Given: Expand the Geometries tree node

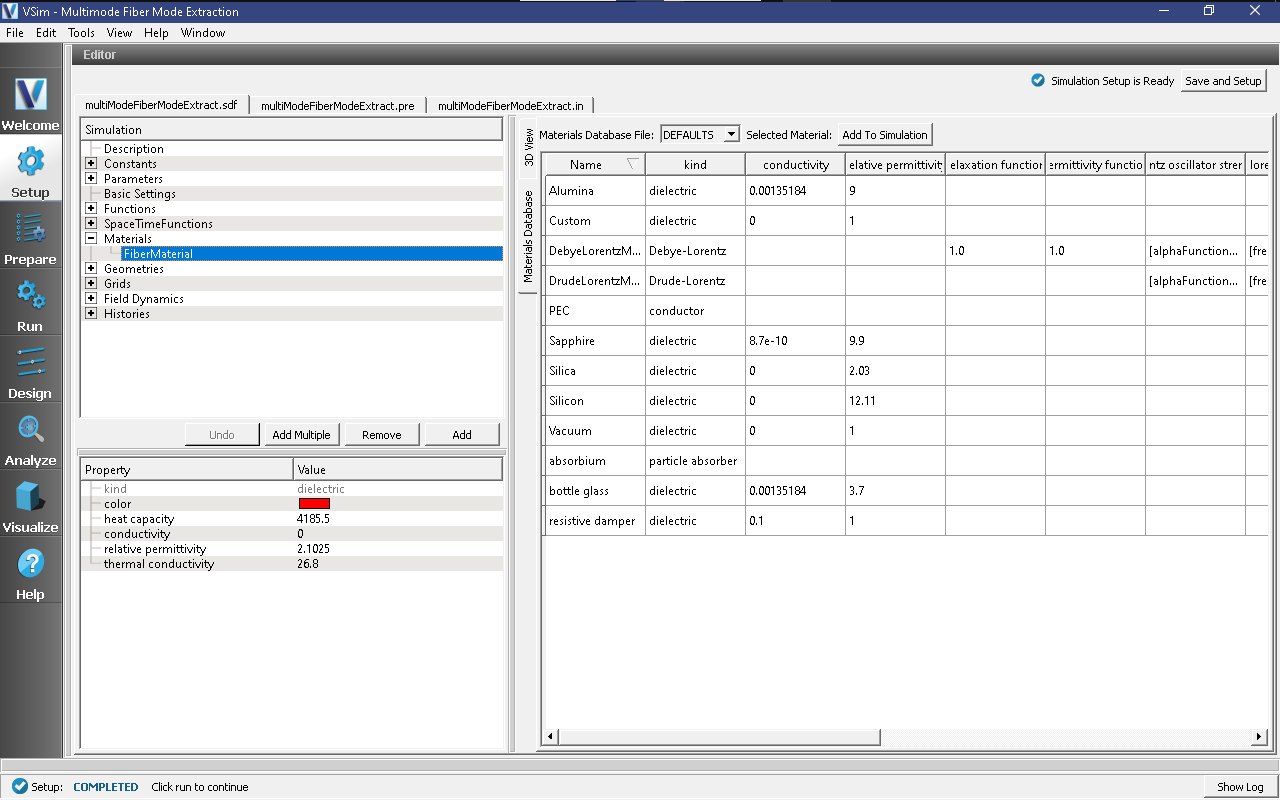Looking at the screenshot, I should tap(91, 269).
